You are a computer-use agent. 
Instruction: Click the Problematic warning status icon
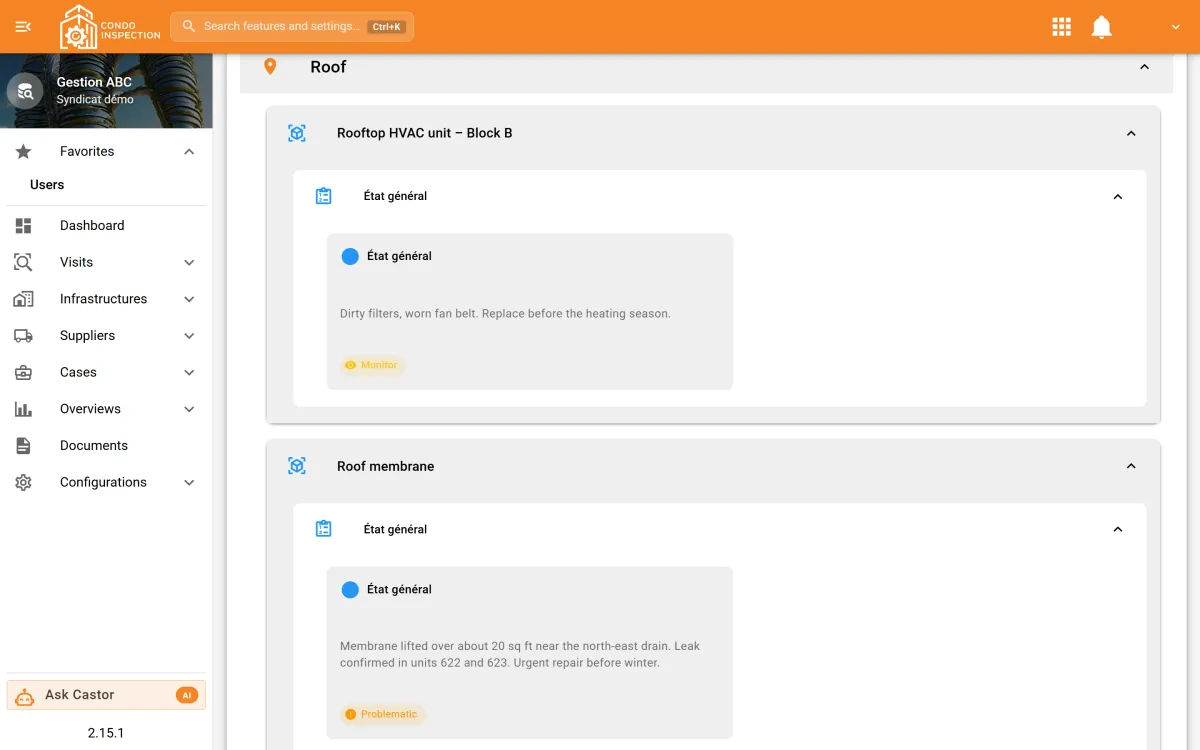[x=350, y=714]
